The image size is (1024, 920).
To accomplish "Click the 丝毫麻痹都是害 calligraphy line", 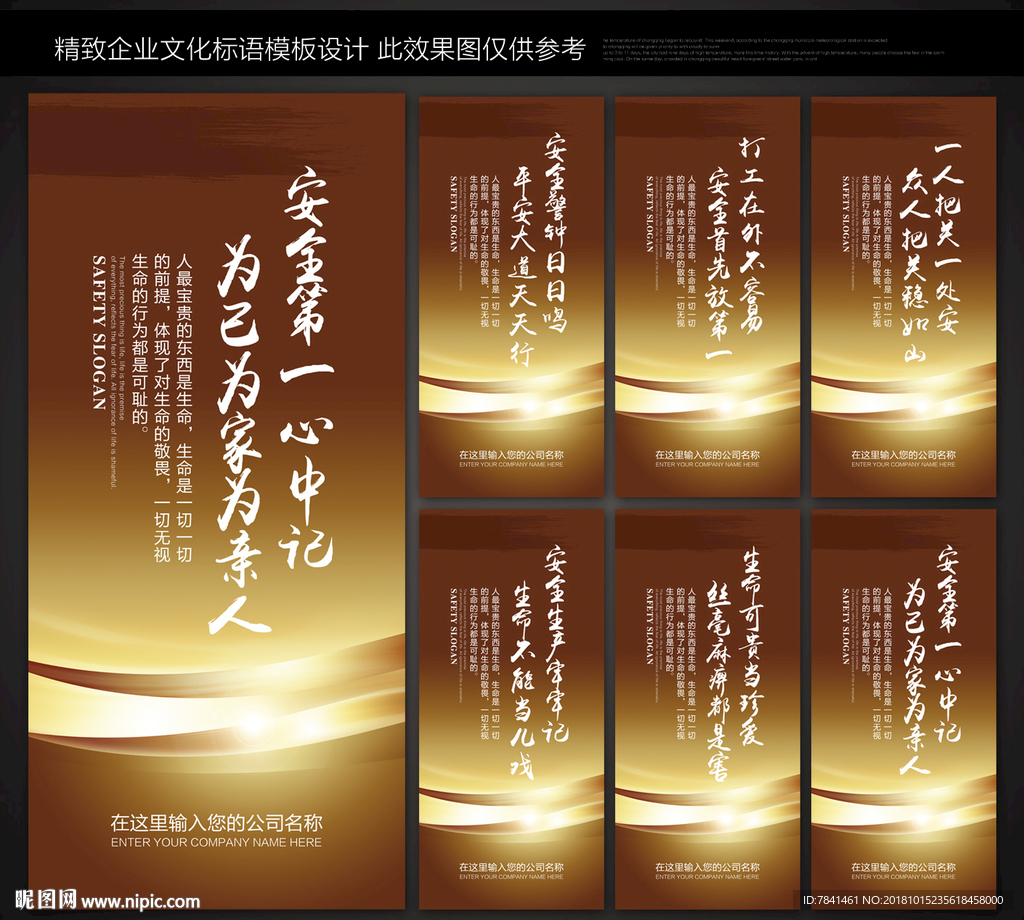I will coord(719,681).
